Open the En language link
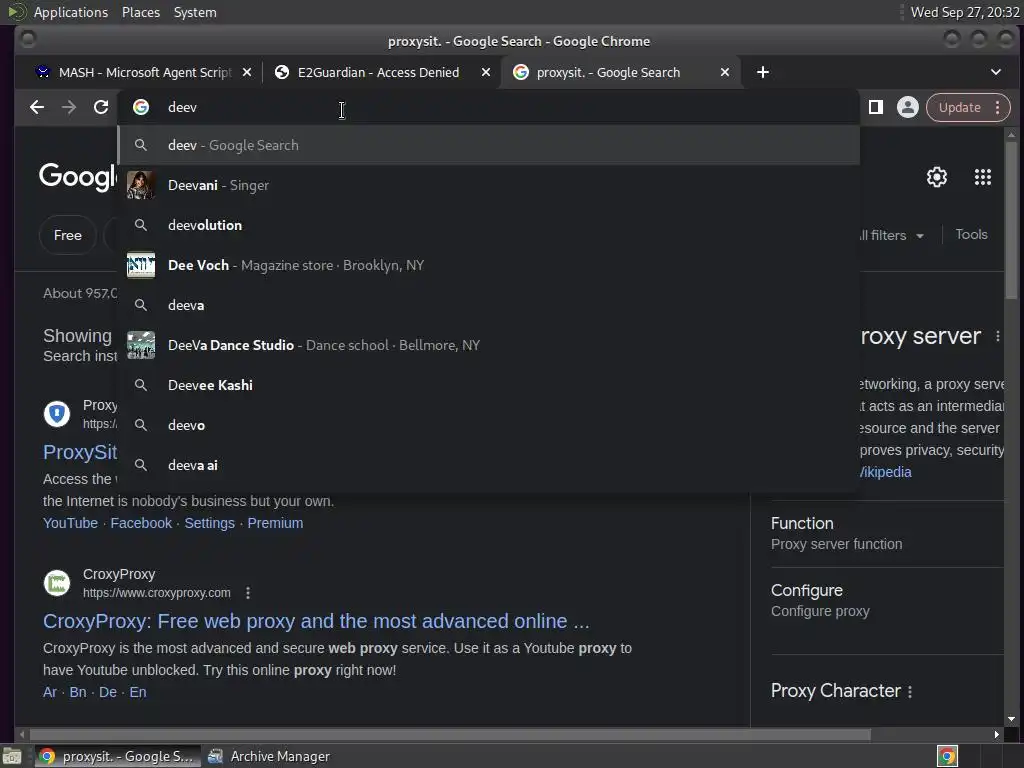Image resolution: width=1024 pixels, height=768 pixels. coord(138,692)
